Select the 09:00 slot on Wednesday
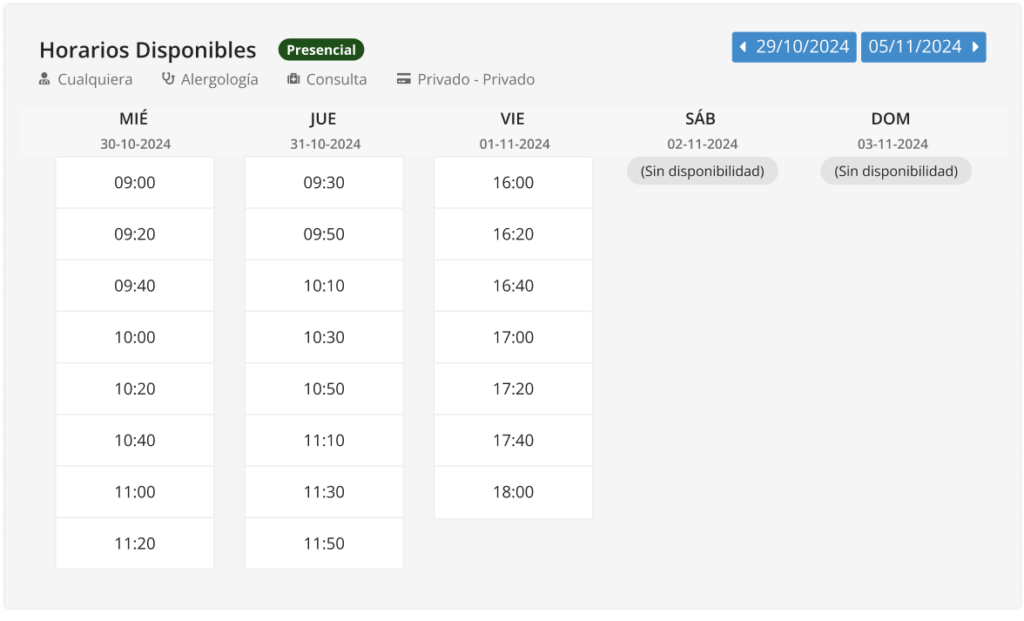Screen dimensions: 1024x621 135,183
